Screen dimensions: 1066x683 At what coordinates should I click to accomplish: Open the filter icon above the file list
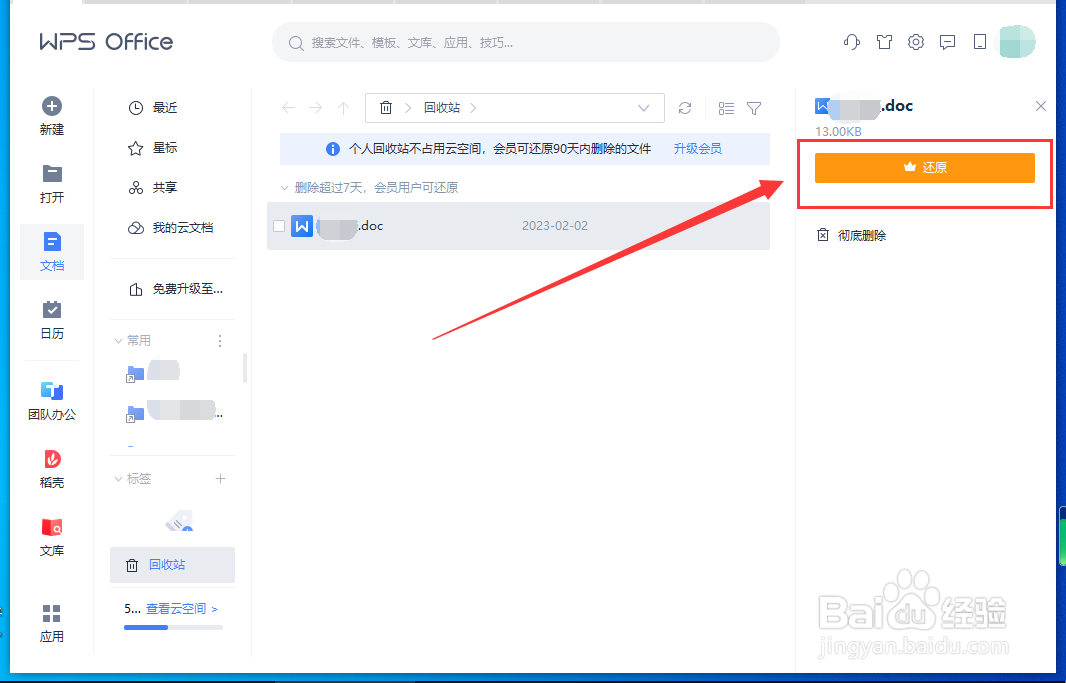(x=754, y=107)
